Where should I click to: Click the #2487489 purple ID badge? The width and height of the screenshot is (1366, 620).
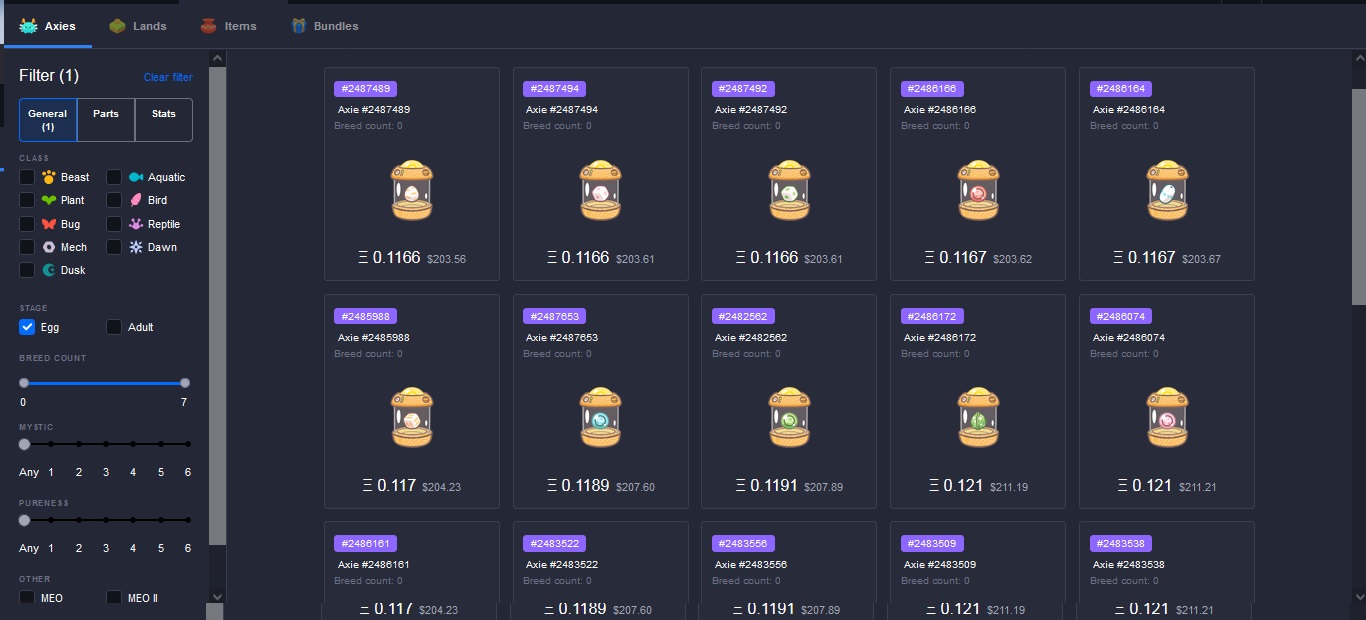click(365, 89)
